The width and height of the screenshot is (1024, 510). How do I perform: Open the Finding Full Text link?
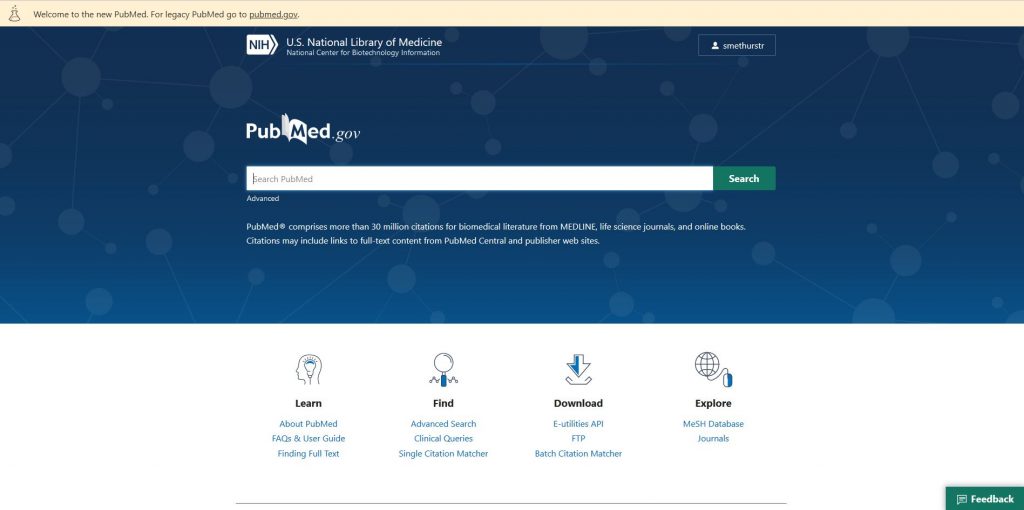[x=308, y=454]
